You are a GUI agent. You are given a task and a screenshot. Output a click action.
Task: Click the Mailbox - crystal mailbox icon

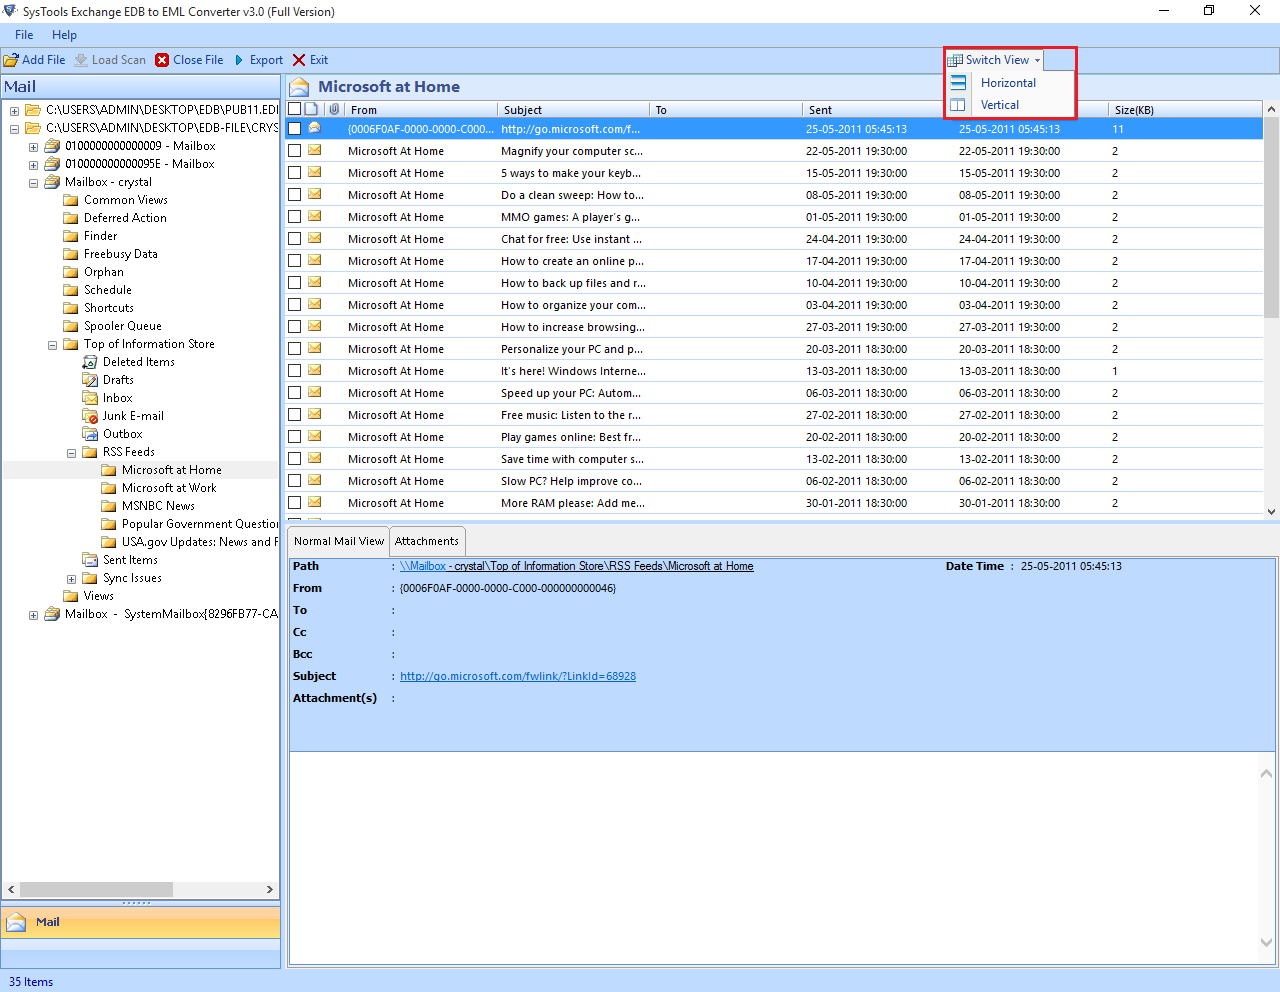coord(52,182)
